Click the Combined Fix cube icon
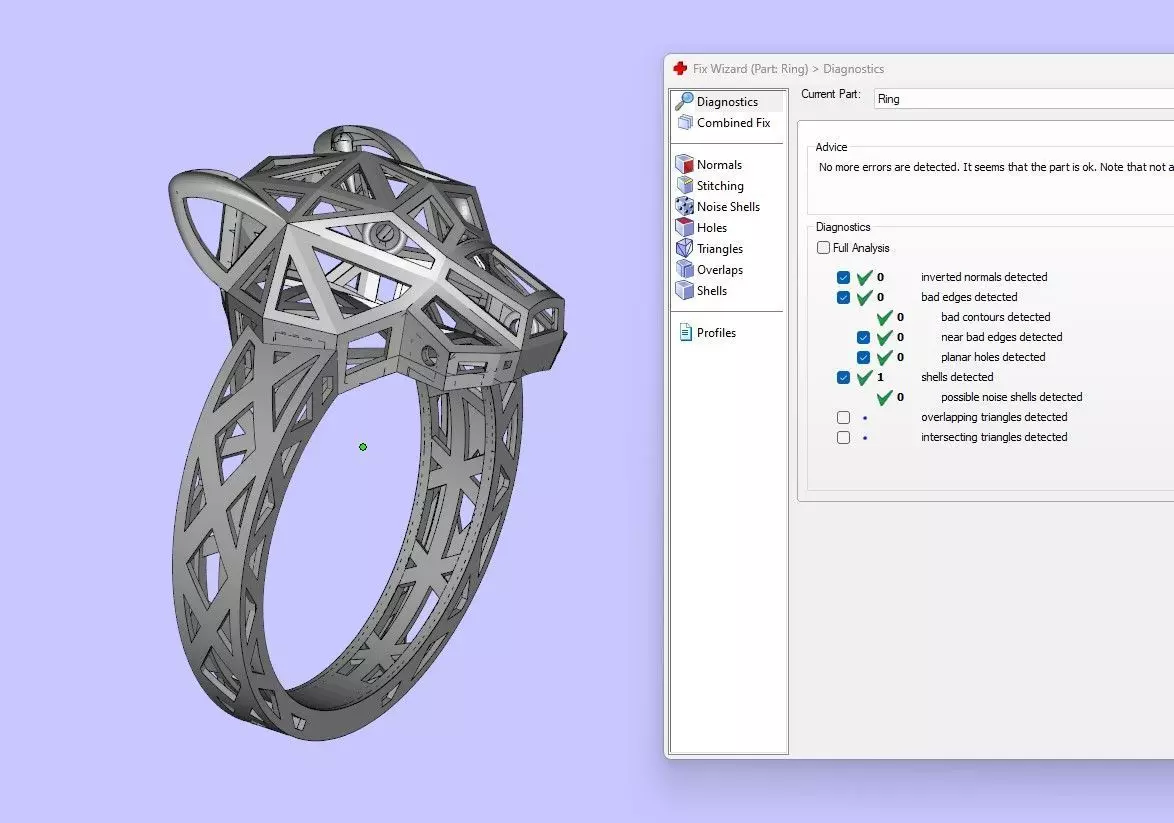1174x823 pixels. click(x=684, y=122)
